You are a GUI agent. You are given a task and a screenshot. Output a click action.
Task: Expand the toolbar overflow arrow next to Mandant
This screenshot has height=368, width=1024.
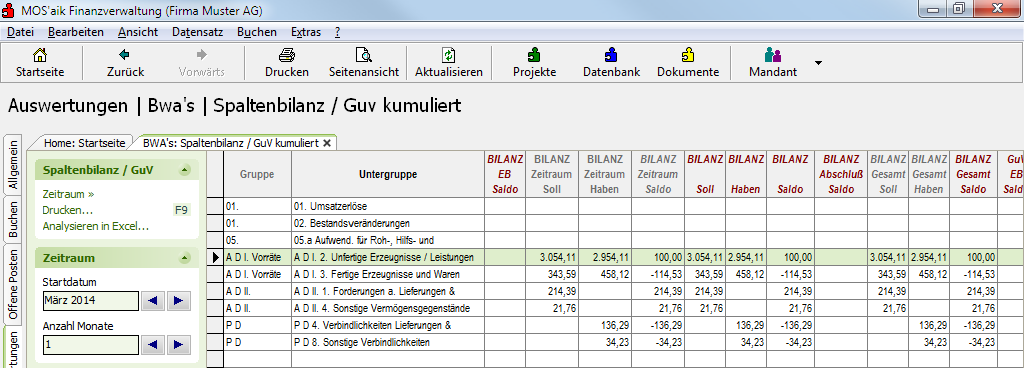[x=818, y=63]
